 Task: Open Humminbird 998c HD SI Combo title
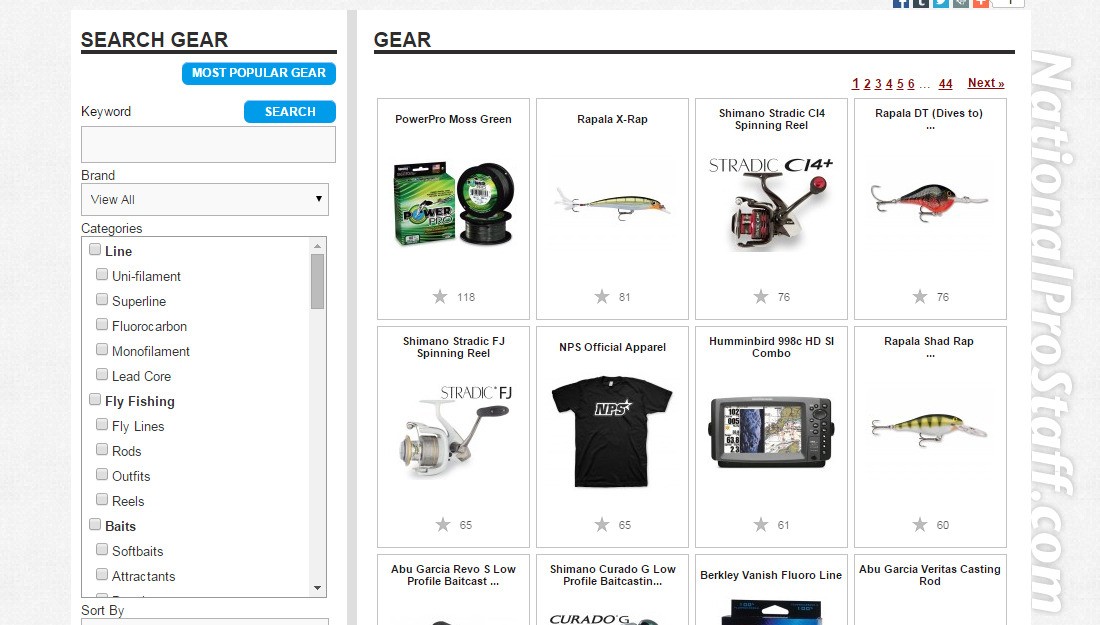(x=772, y=347)
